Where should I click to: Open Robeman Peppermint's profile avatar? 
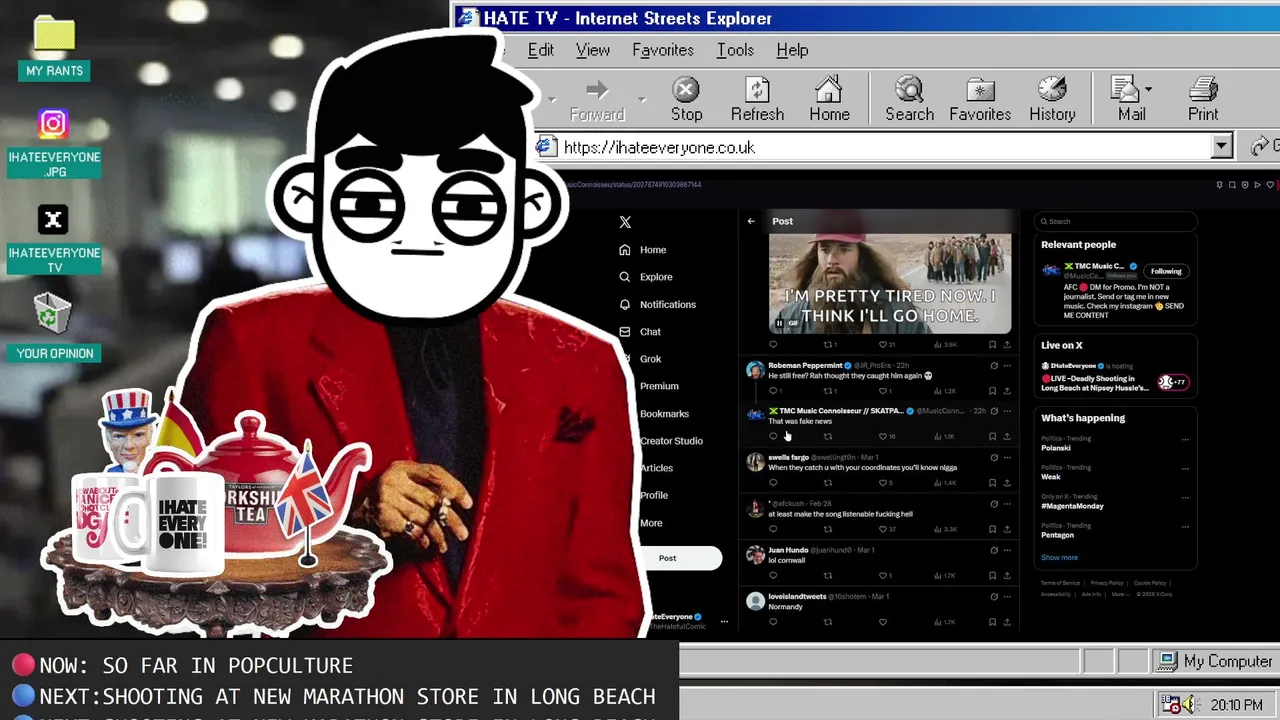[755, 370]
